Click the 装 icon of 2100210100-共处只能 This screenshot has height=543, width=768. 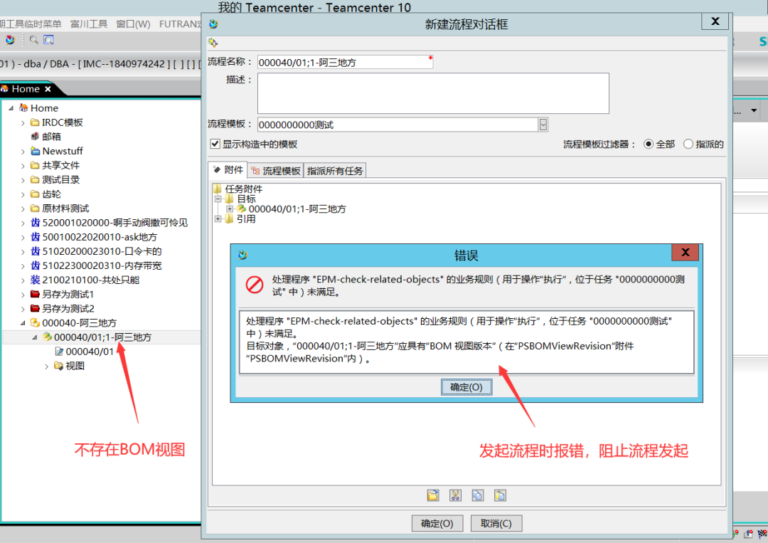tap(35, 280)
